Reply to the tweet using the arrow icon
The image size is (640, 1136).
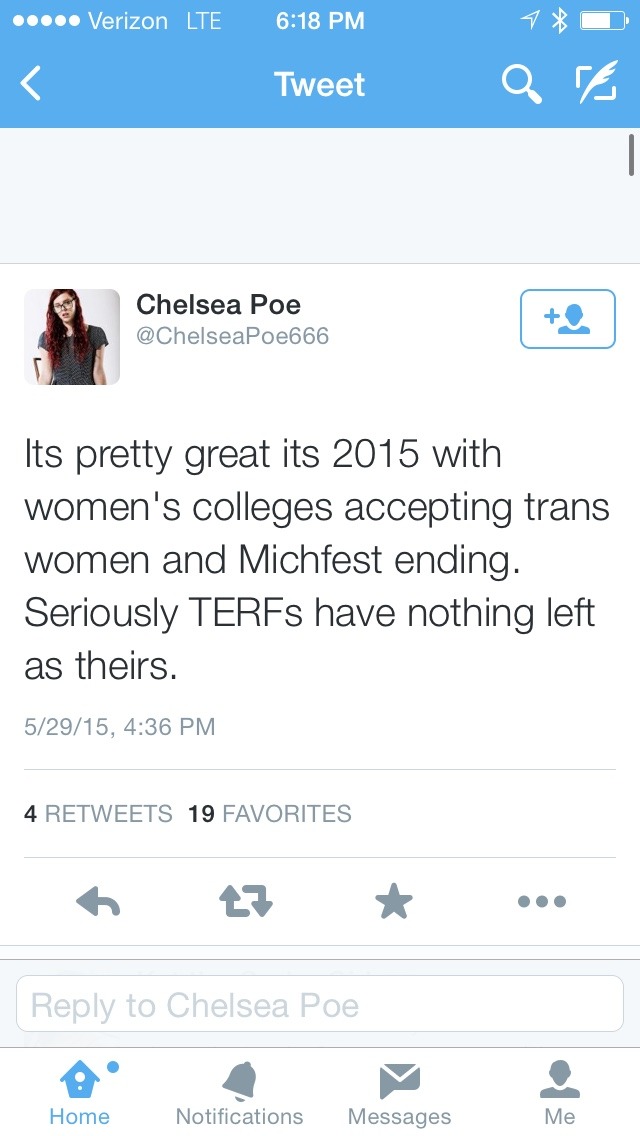98,902
